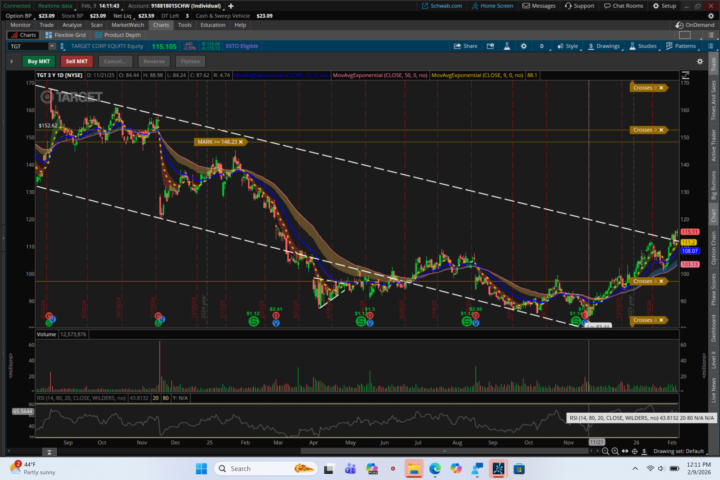Click the chart horizontal scrollbar thumb
This screenshot has width=720, height=480.
444,451
